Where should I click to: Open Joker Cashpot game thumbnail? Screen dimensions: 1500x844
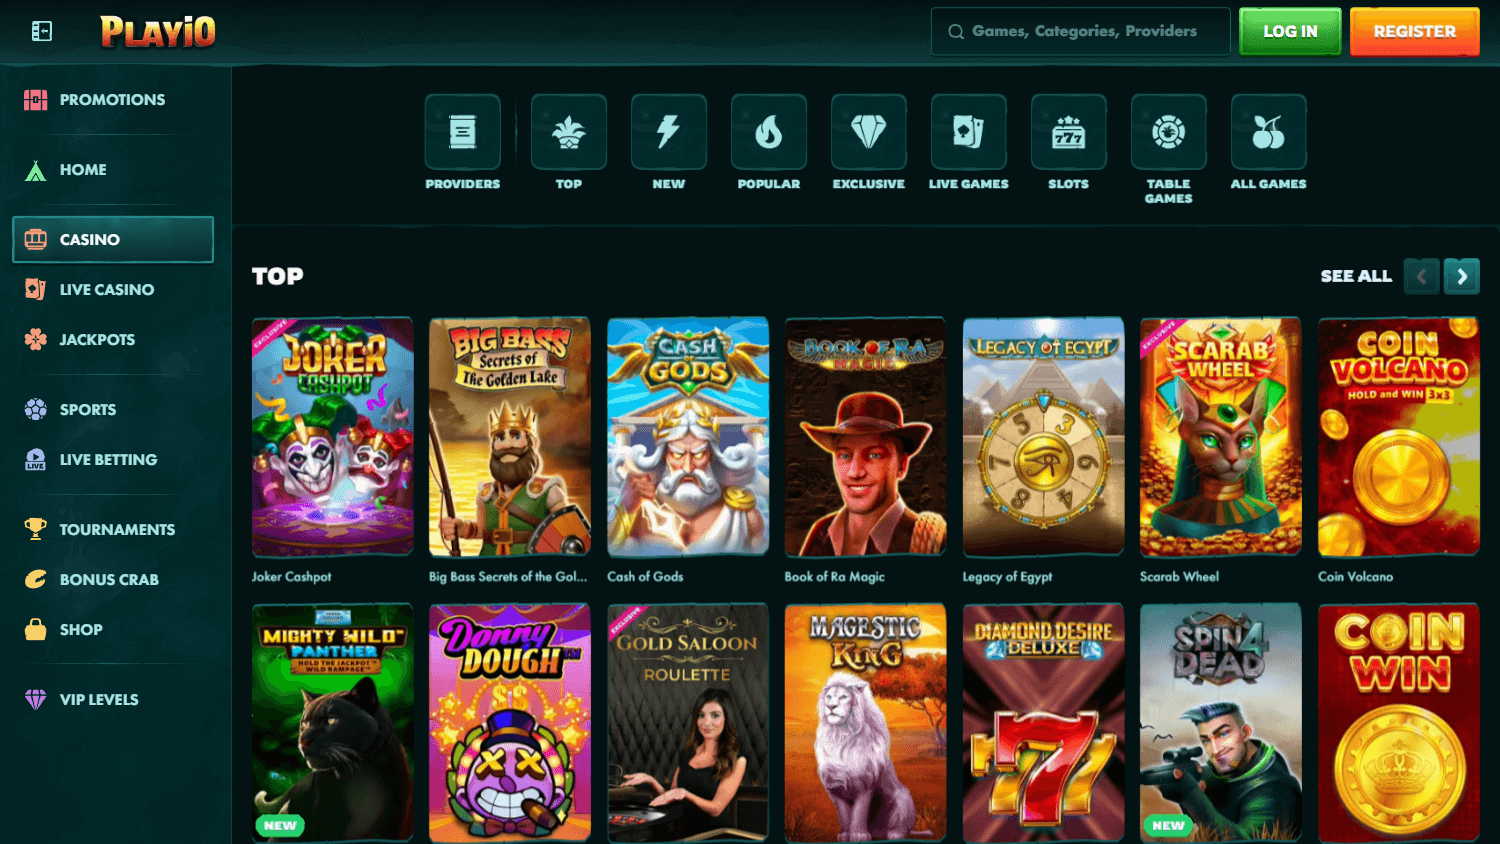(332, 437)
